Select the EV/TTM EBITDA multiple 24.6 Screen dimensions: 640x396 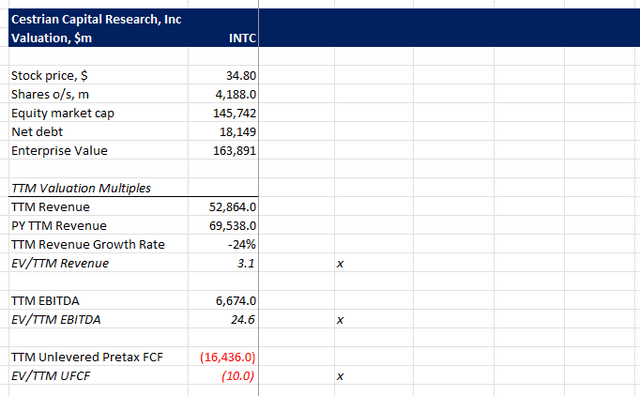point(243,320)
